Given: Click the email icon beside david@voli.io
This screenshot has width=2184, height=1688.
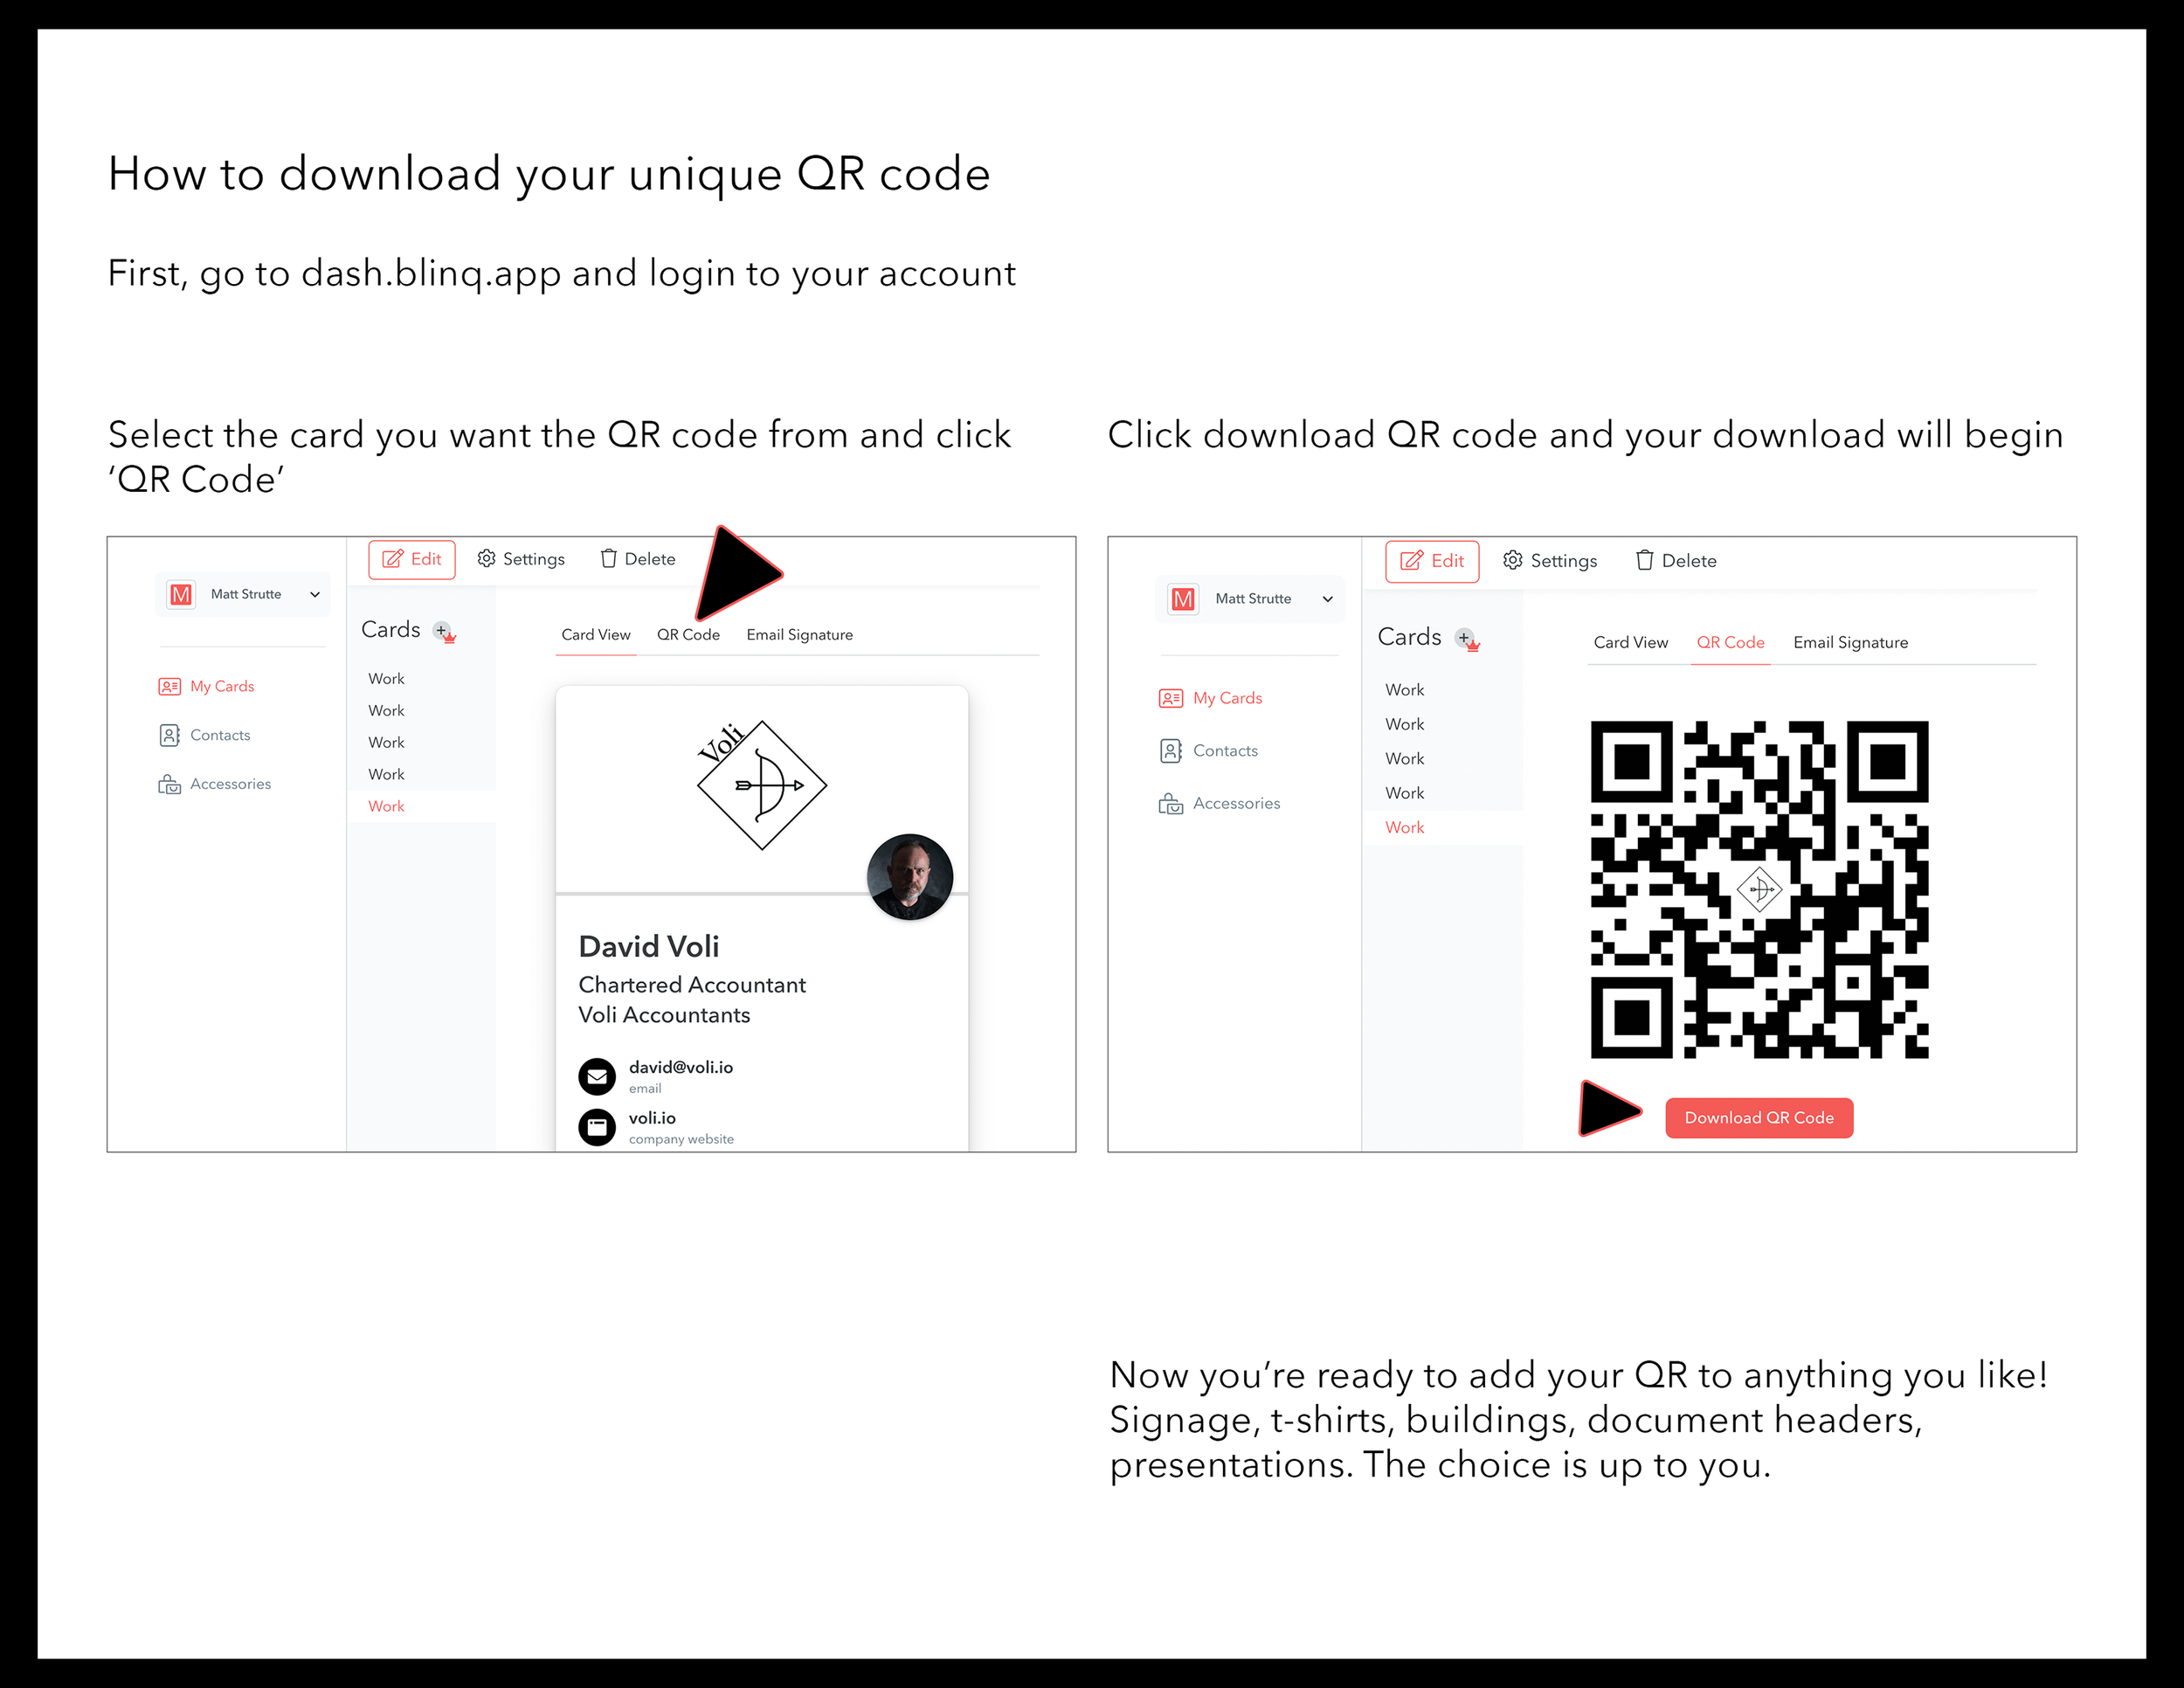Looking at the screenshot, I should point(597,1076).
